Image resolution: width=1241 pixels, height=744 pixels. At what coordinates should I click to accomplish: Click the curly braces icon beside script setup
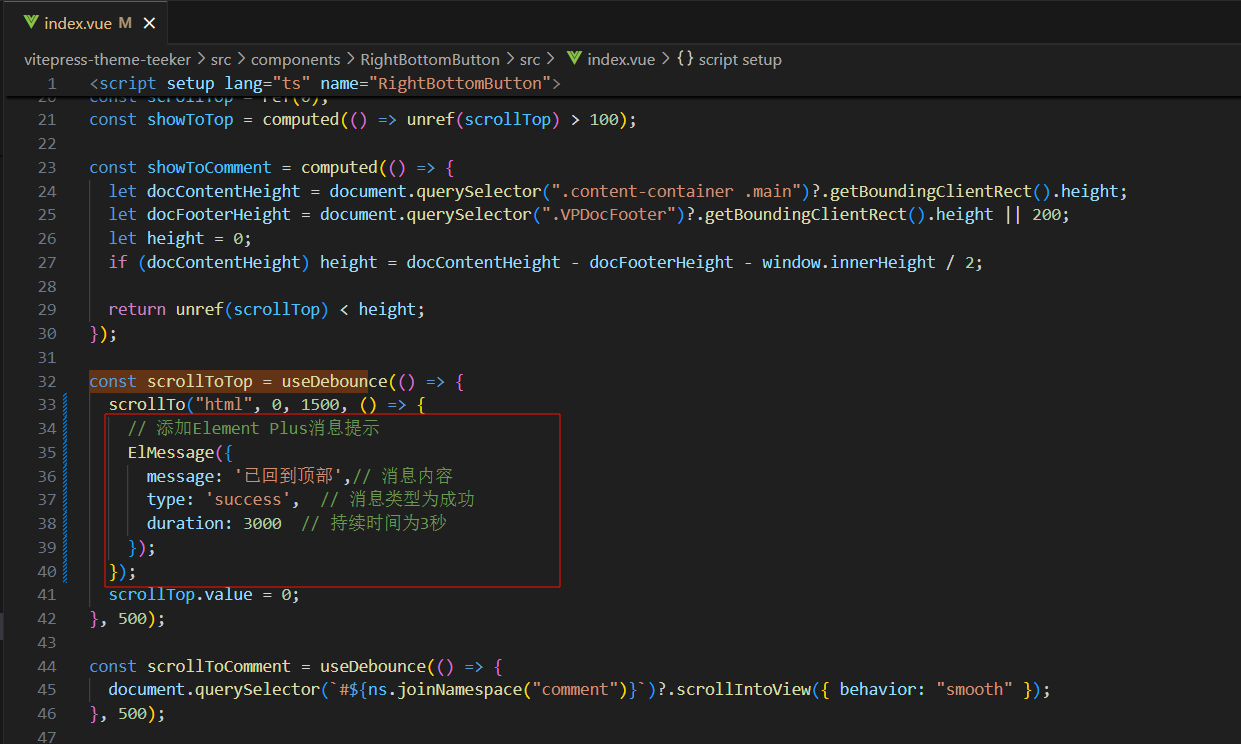[684, 59]
